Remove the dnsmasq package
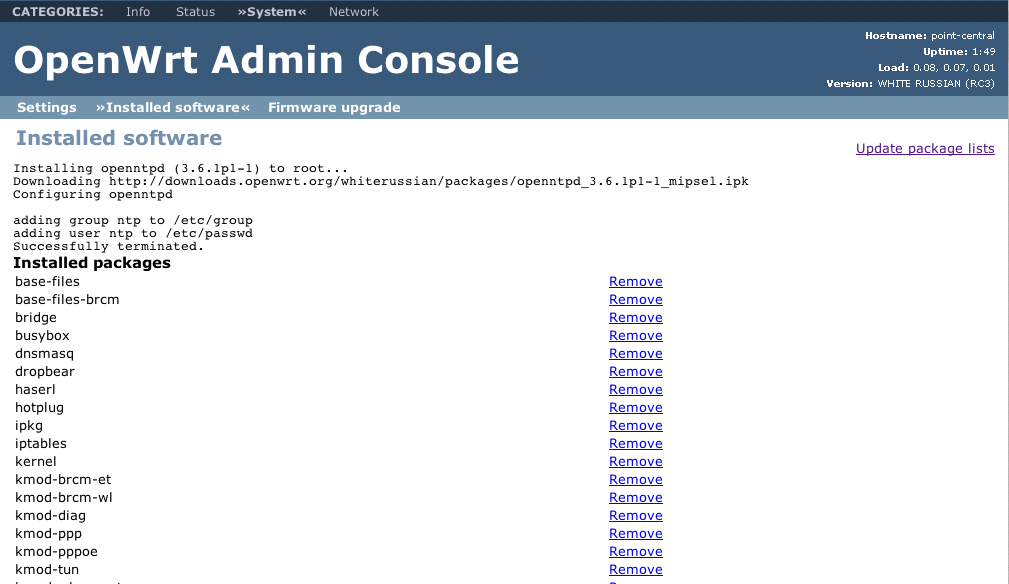Image resolution: width=1009 pixels, height=584 pixels. click(636, 354)
